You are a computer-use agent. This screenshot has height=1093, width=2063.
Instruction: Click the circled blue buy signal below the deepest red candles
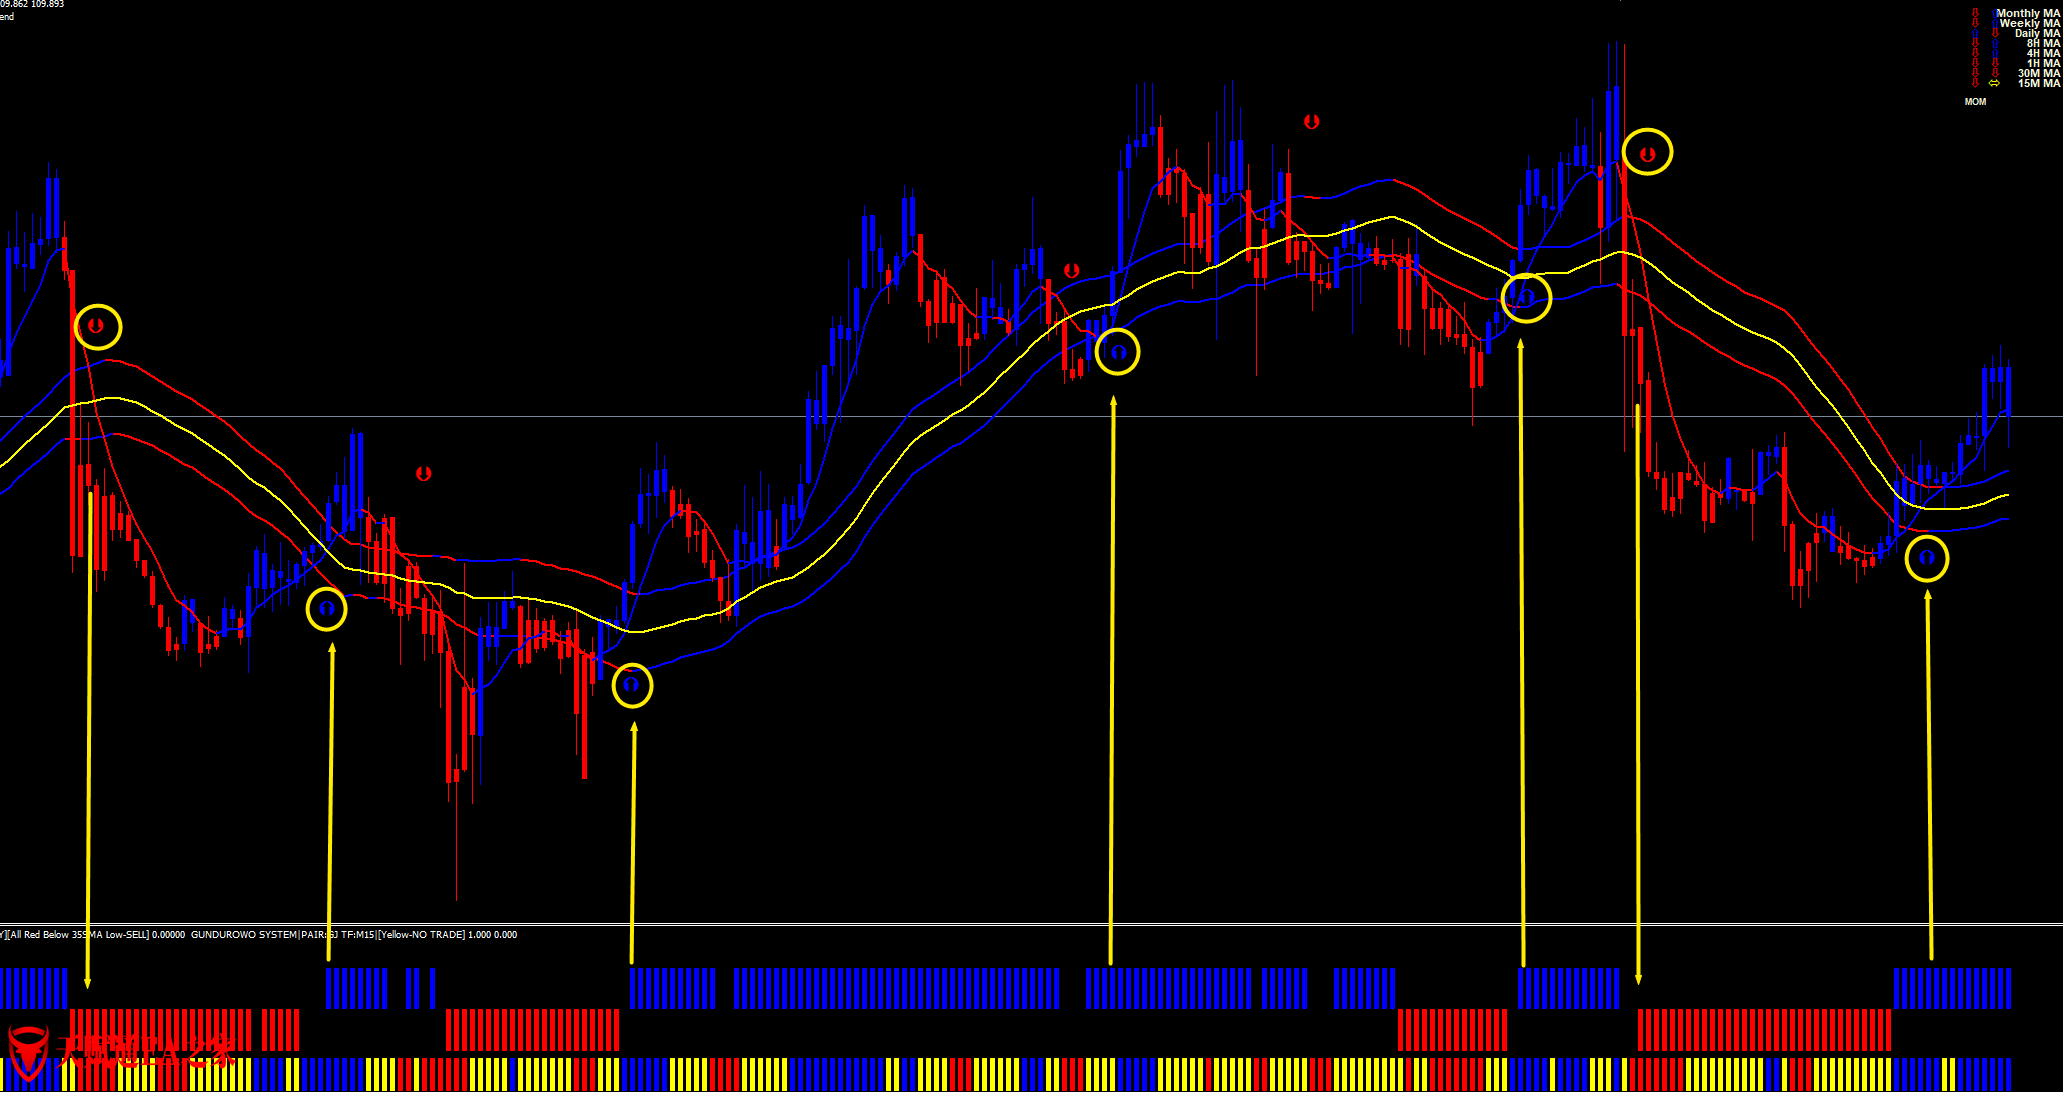click(x=631, y=685)
